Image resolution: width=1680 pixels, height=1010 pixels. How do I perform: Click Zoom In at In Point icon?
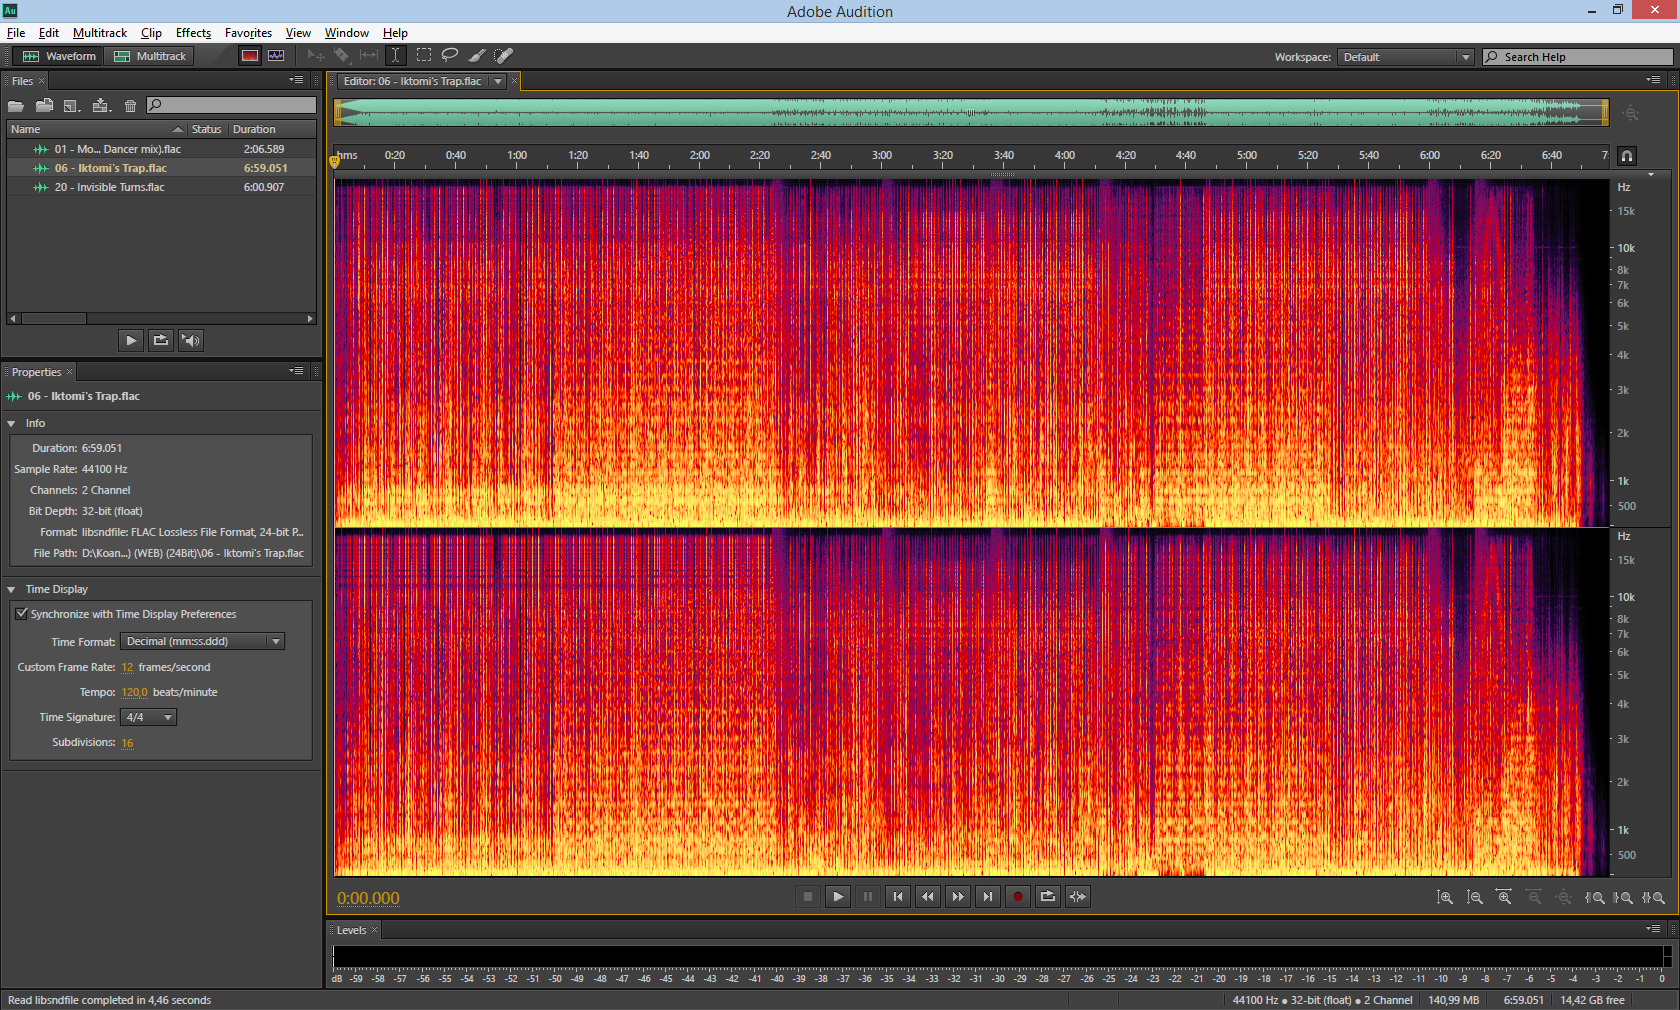point(1595,898)
